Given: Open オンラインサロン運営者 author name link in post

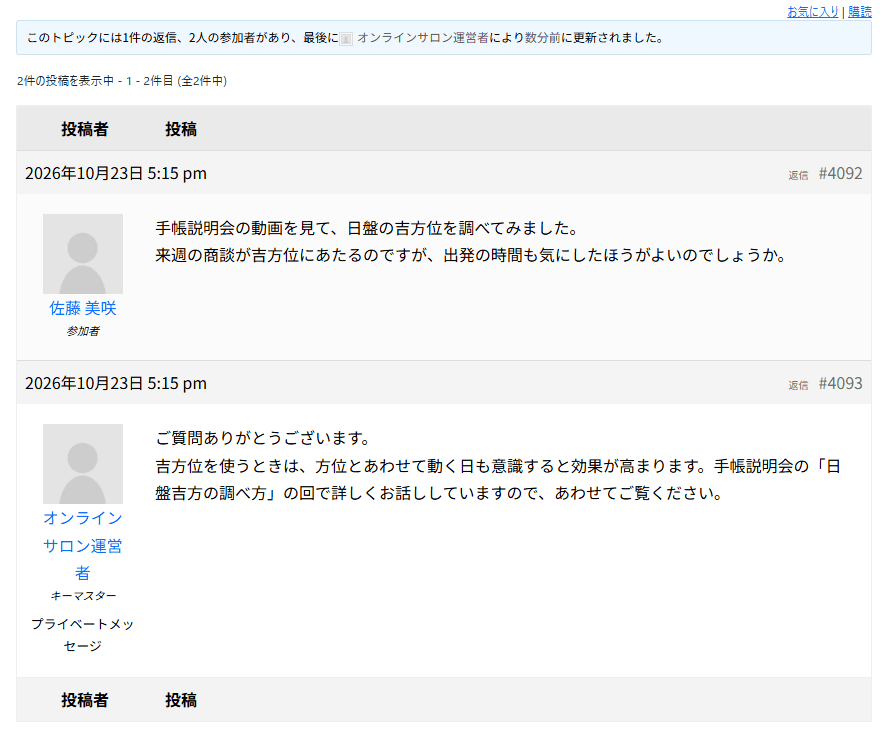Looking at the screenshot, I should tap(83, 546).
